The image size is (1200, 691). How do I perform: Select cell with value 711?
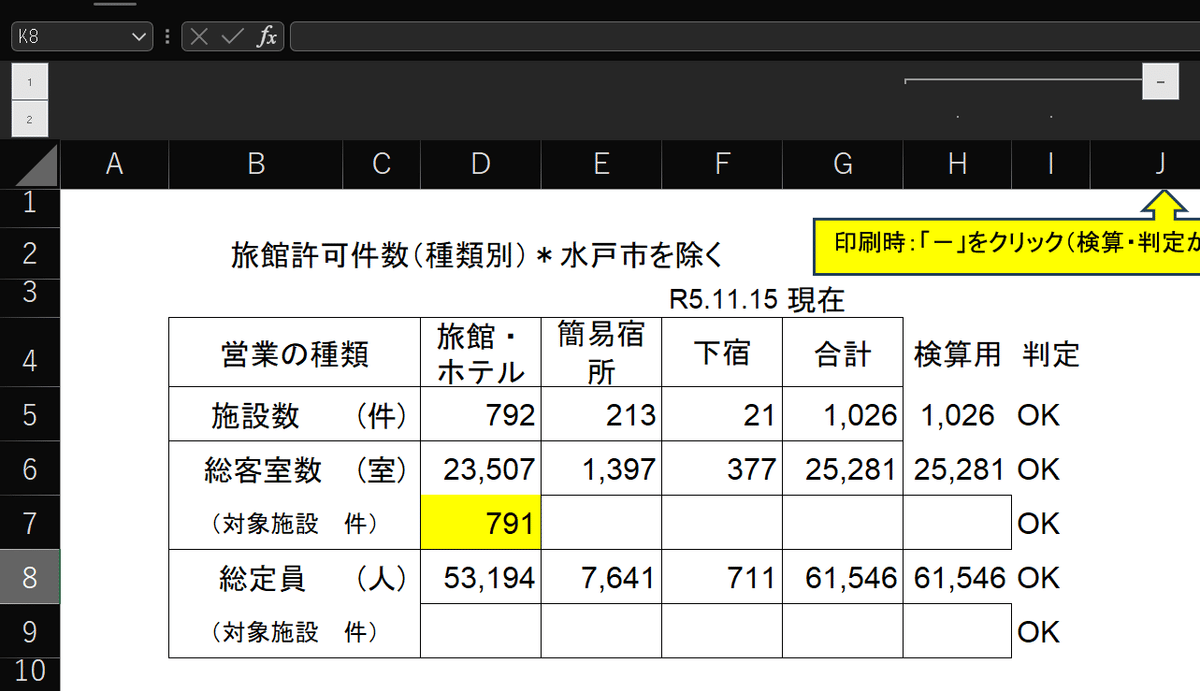point(722,576)
